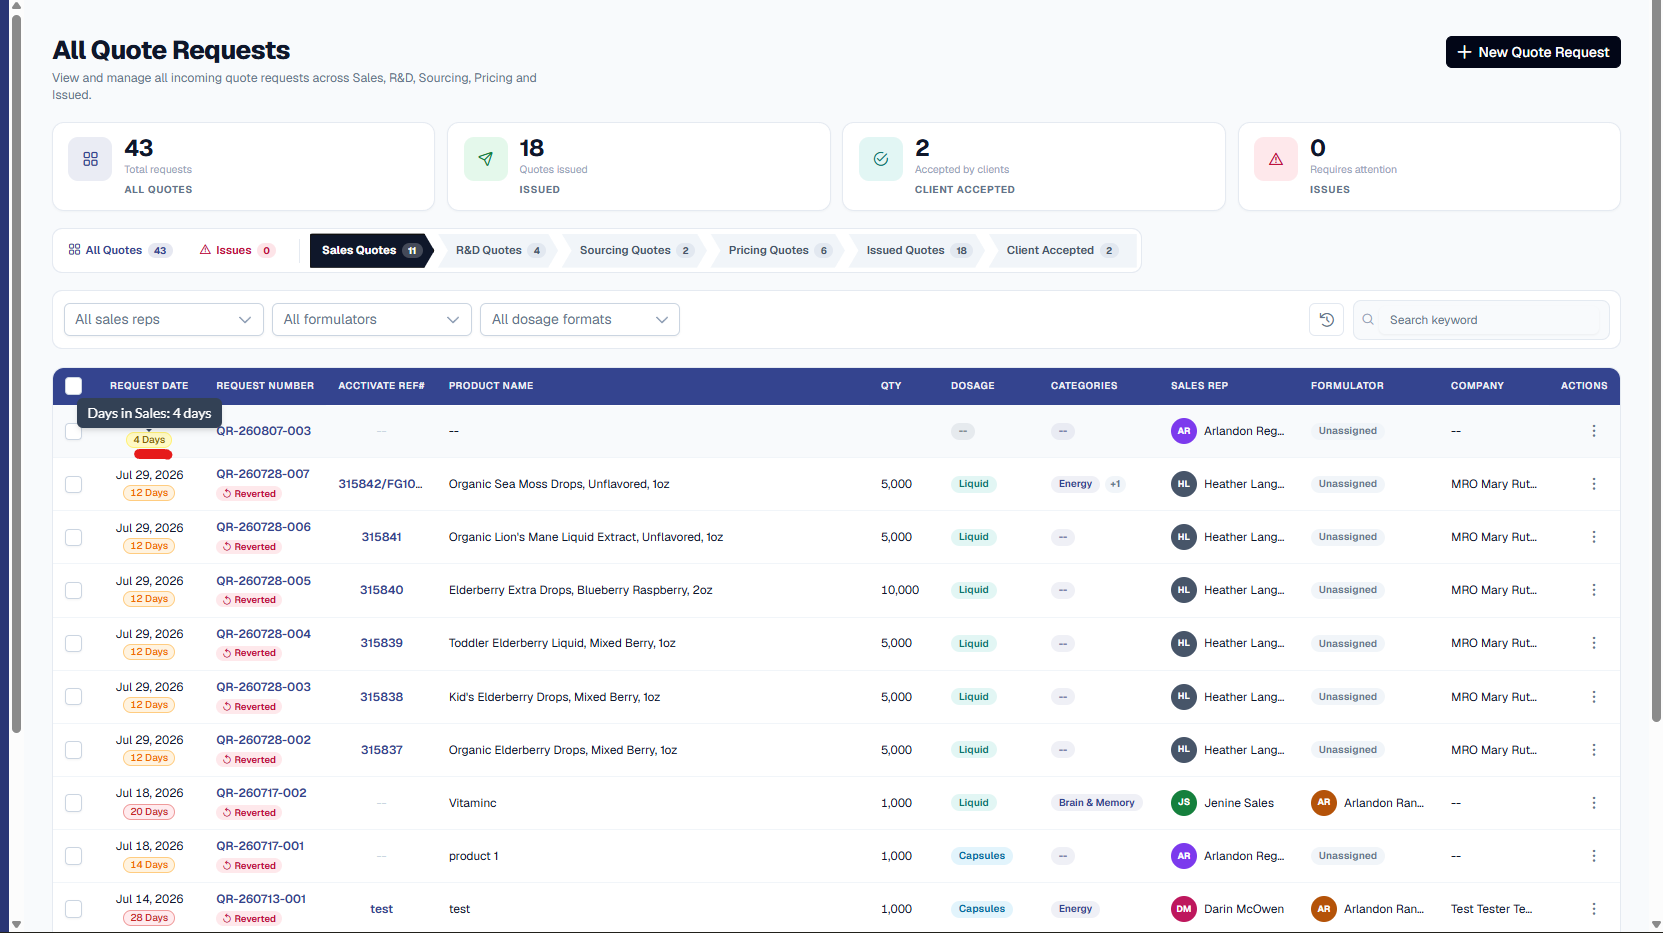Open the All sales reps dropdown
The height and width of the screenshot is (933, 1663).
click(164, 320)
